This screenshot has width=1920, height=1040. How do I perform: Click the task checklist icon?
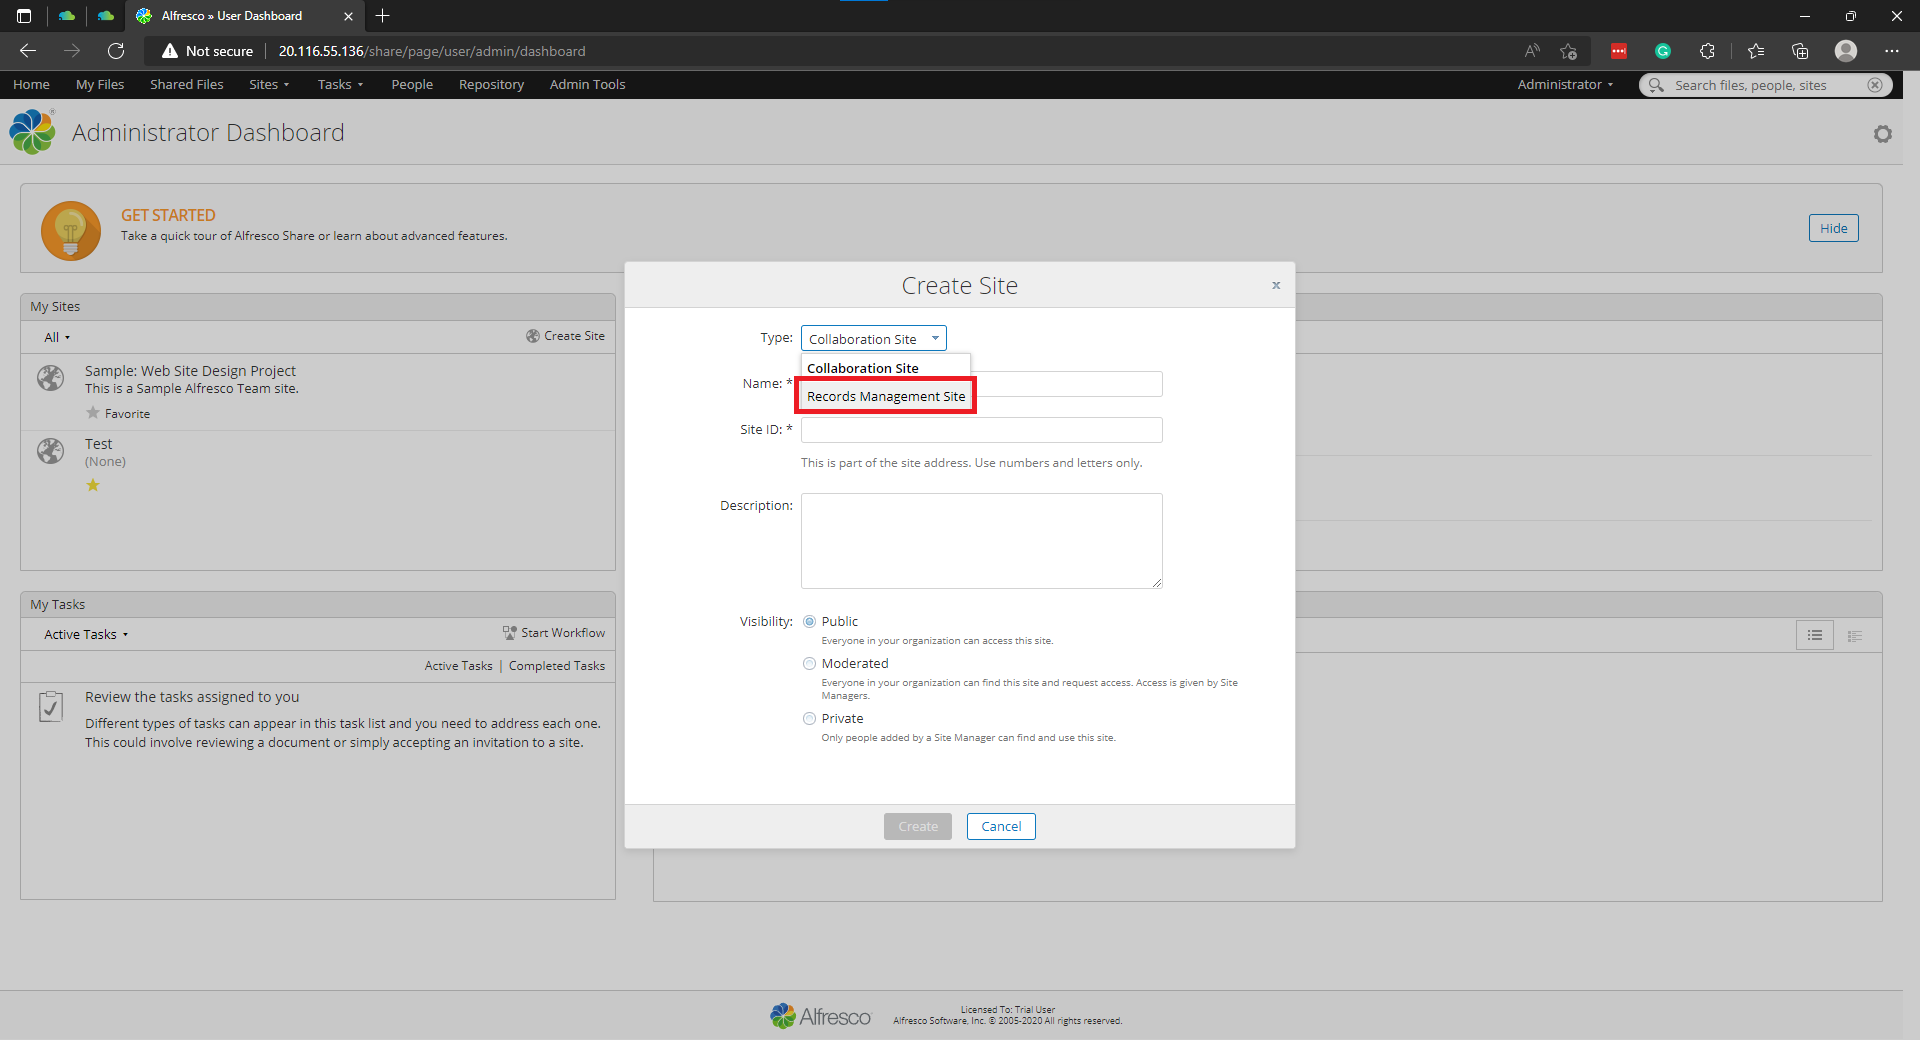pos(51,706)
